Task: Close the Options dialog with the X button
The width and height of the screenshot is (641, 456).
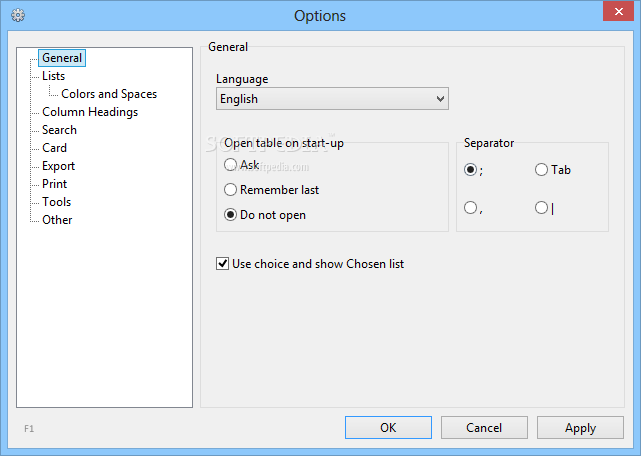Action: point(619,11)
